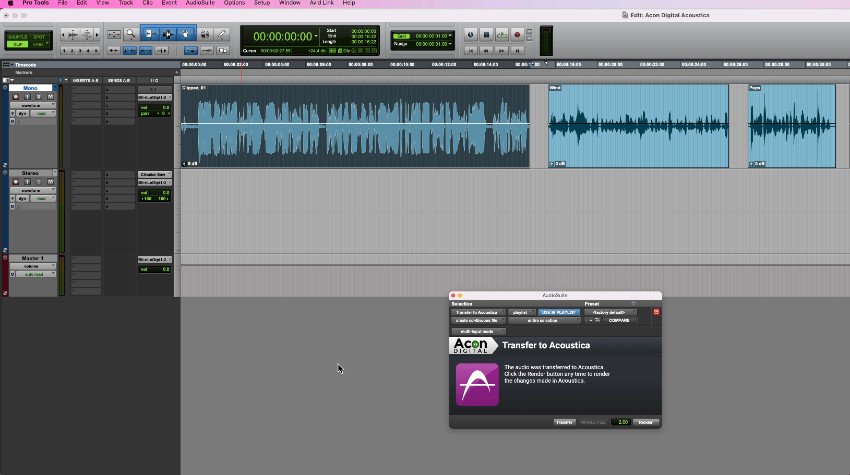Image resolution: width=850 pixels, height=475 pixels.
Task: Enable Slip edit mode
Action: [x=17, y=44]
